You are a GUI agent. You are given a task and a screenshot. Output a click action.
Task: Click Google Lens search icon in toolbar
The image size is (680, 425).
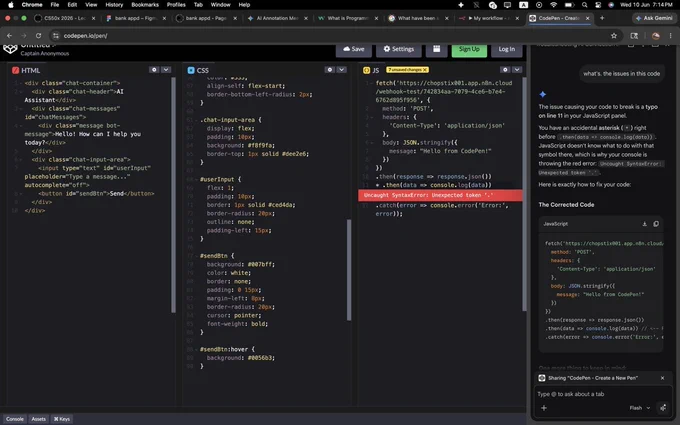[634, 36]
